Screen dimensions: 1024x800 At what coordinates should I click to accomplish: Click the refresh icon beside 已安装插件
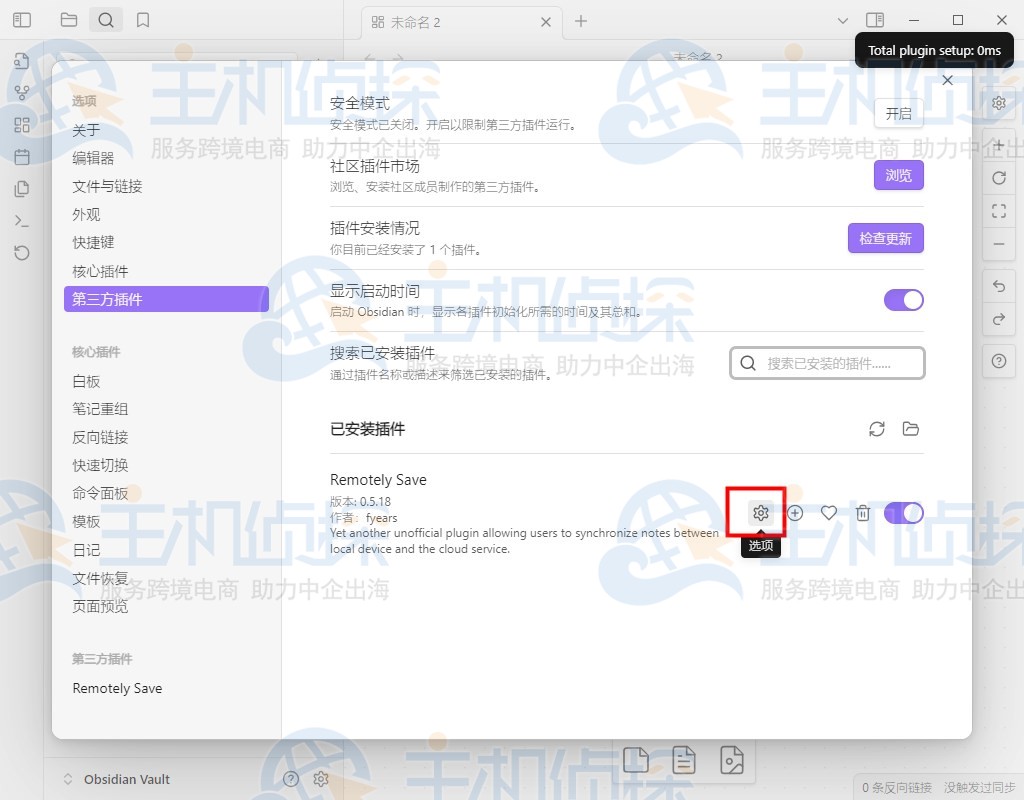click(877, 428)
